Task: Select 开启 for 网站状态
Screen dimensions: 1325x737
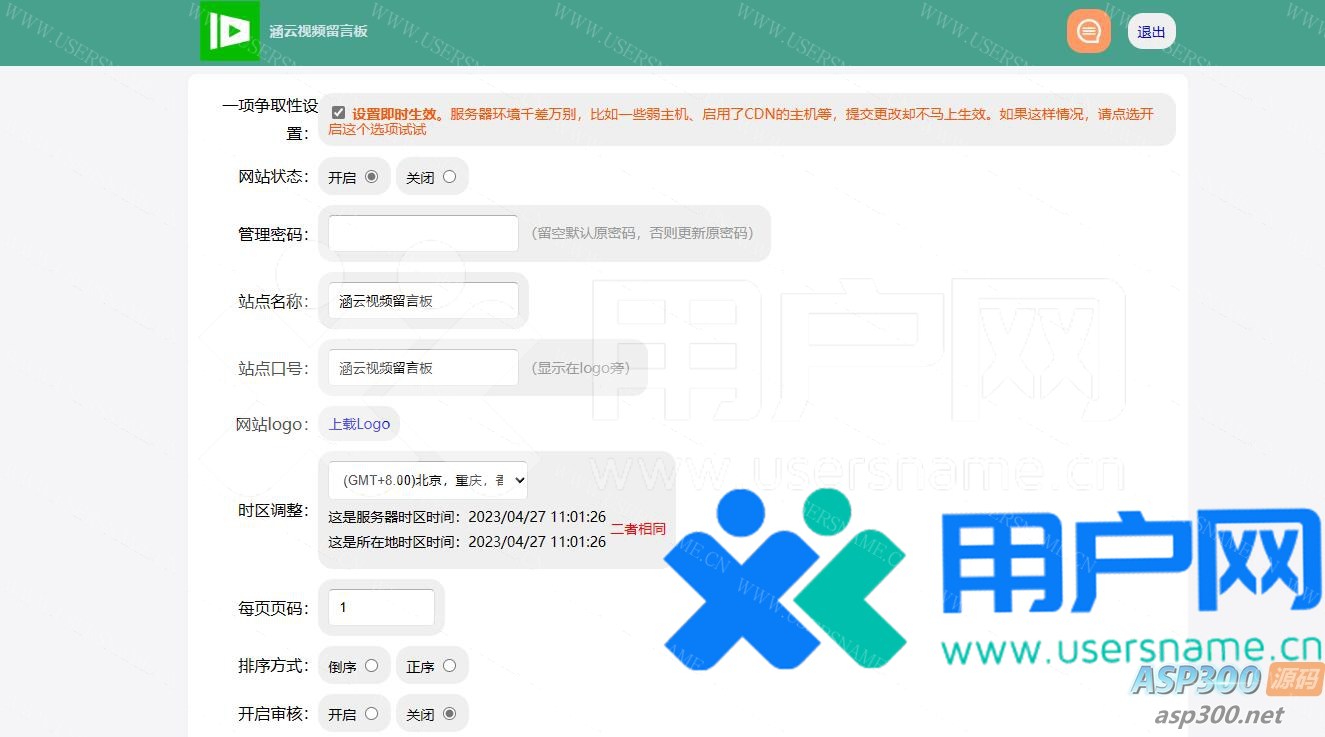Action: coord(371,176)
